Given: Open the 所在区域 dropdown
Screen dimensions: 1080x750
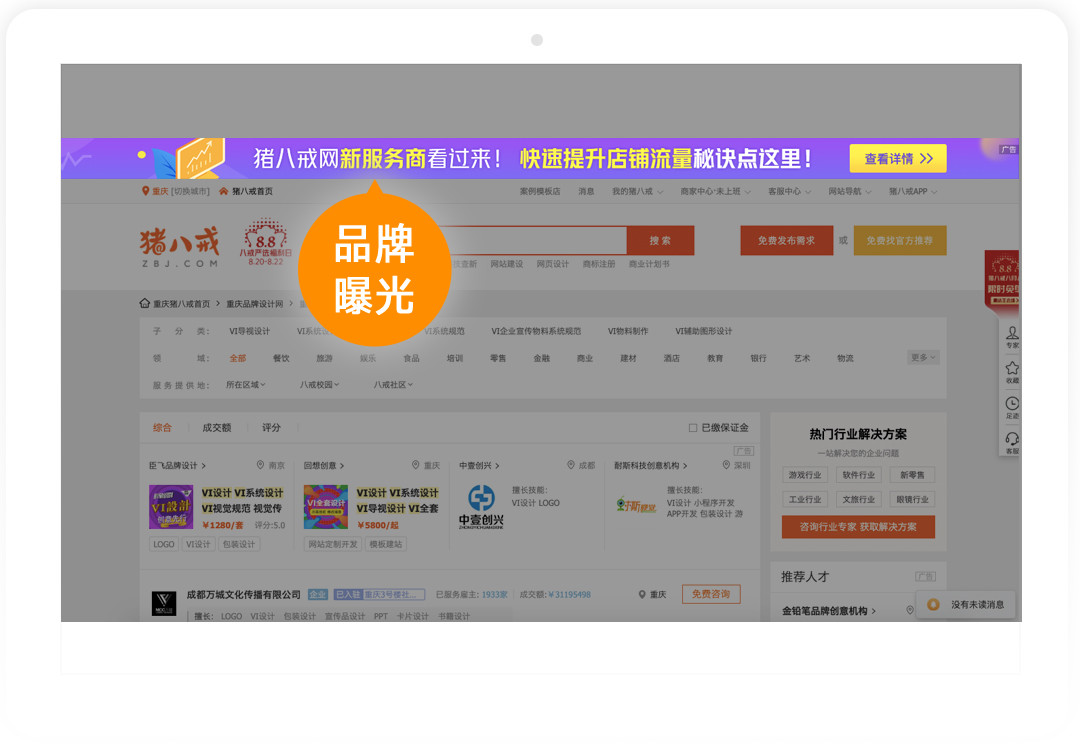Looking at the screenshot, I should tap(246, 385).
